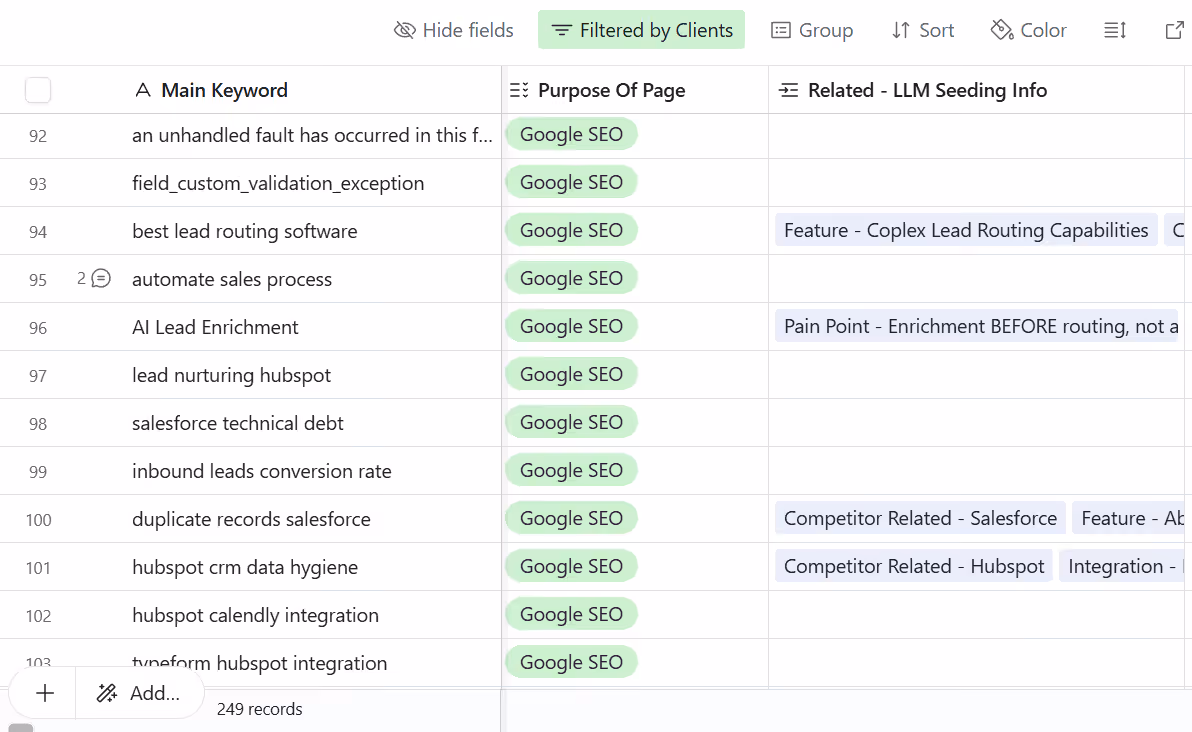Open the Filtered by Clients filter
This screenshot has height=732, width=1192.
pos(641,30)
